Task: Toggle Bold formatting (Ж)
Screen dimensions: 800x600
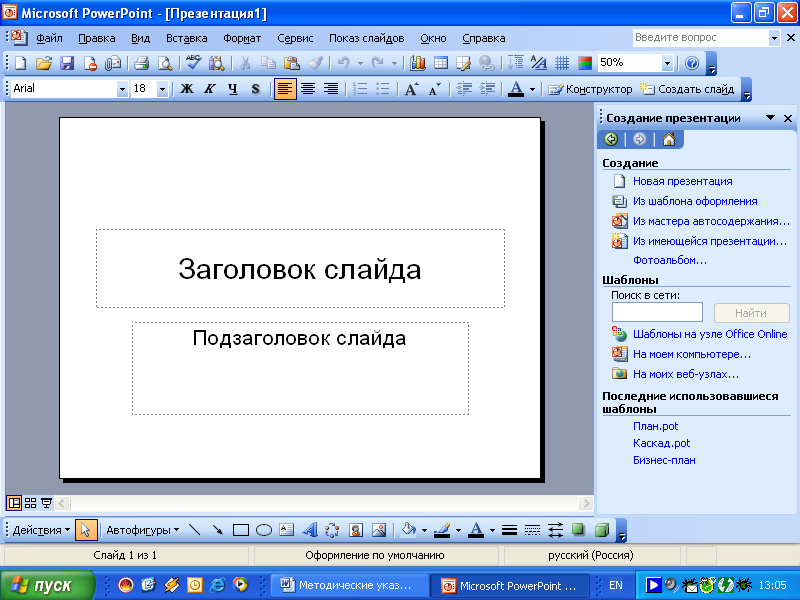Action: tap(187, 89)
